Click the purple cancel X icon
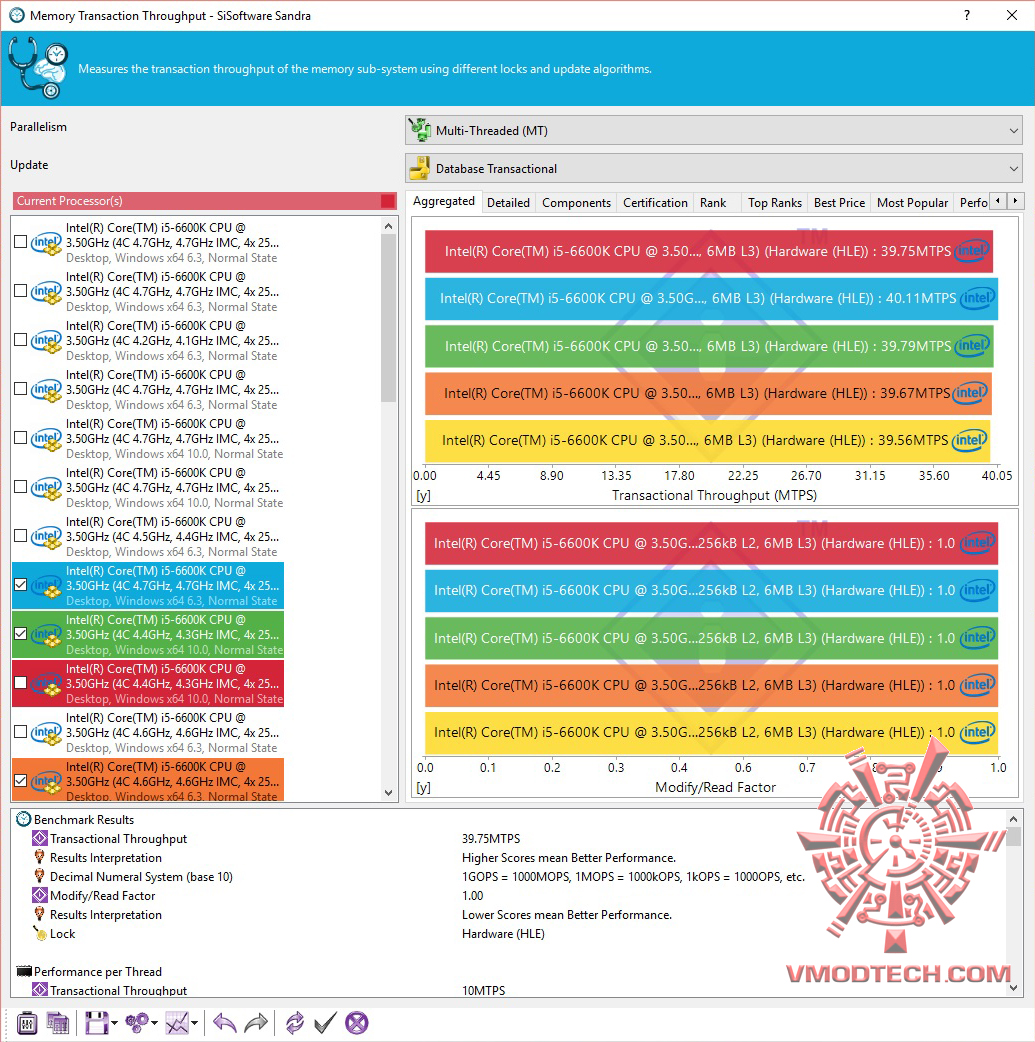Image resolution: width=1035 pixels, height=1042 pixels. (357, 1023)
